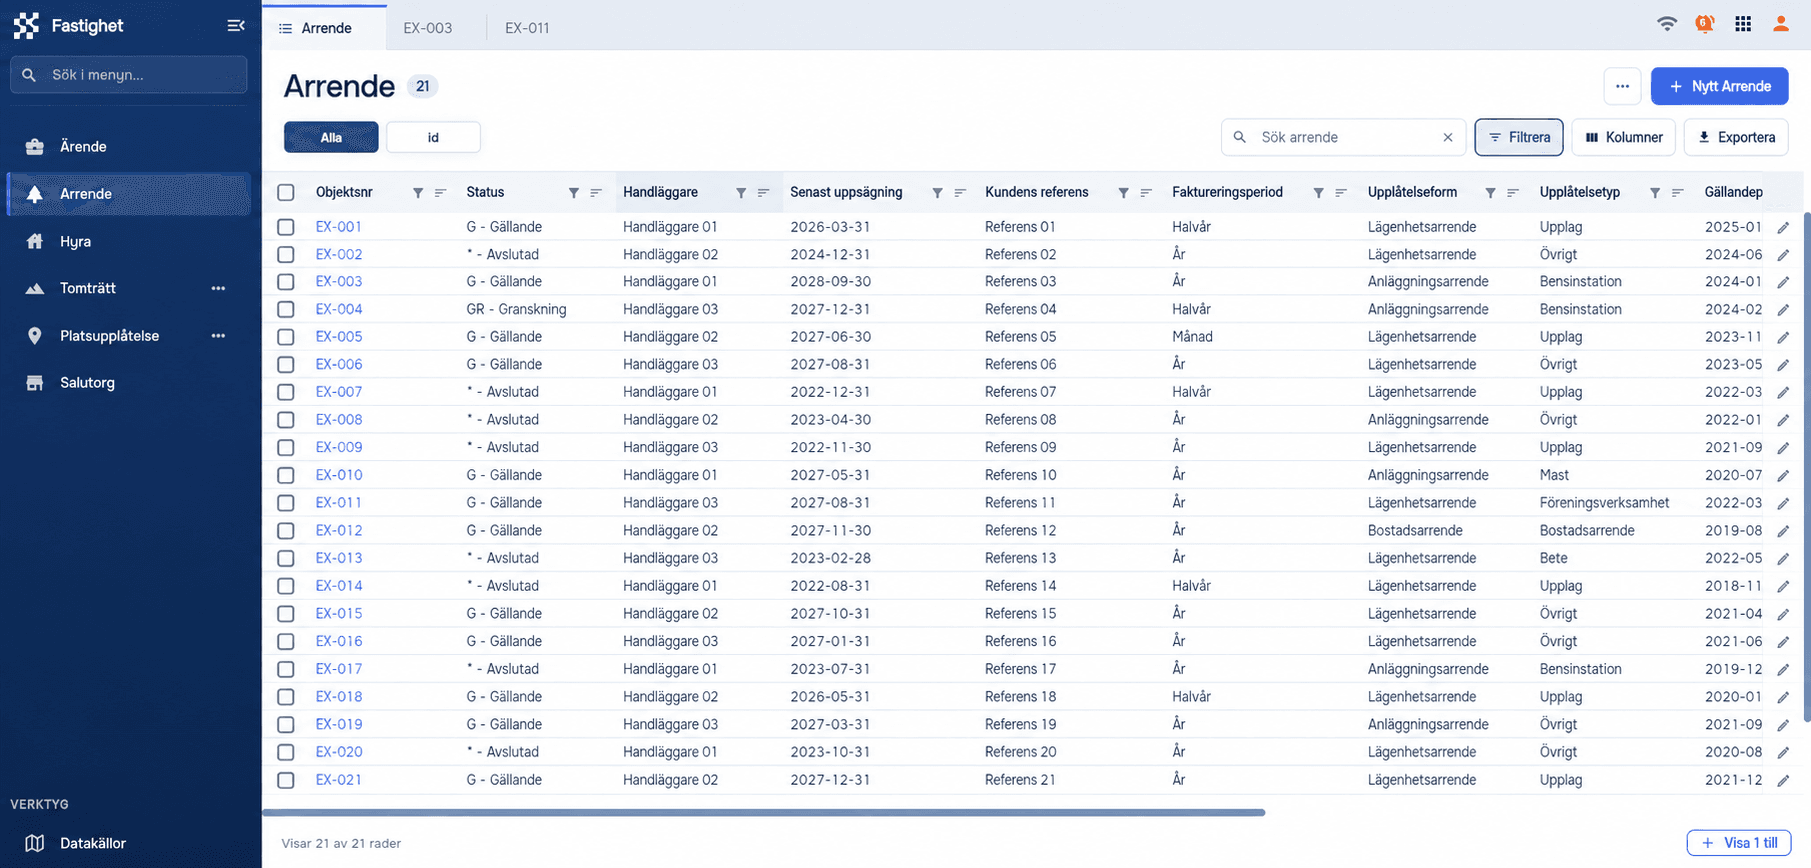Open Hyra in the sidebar
This screenshot has width=1811, height=868.
(129, 241)
